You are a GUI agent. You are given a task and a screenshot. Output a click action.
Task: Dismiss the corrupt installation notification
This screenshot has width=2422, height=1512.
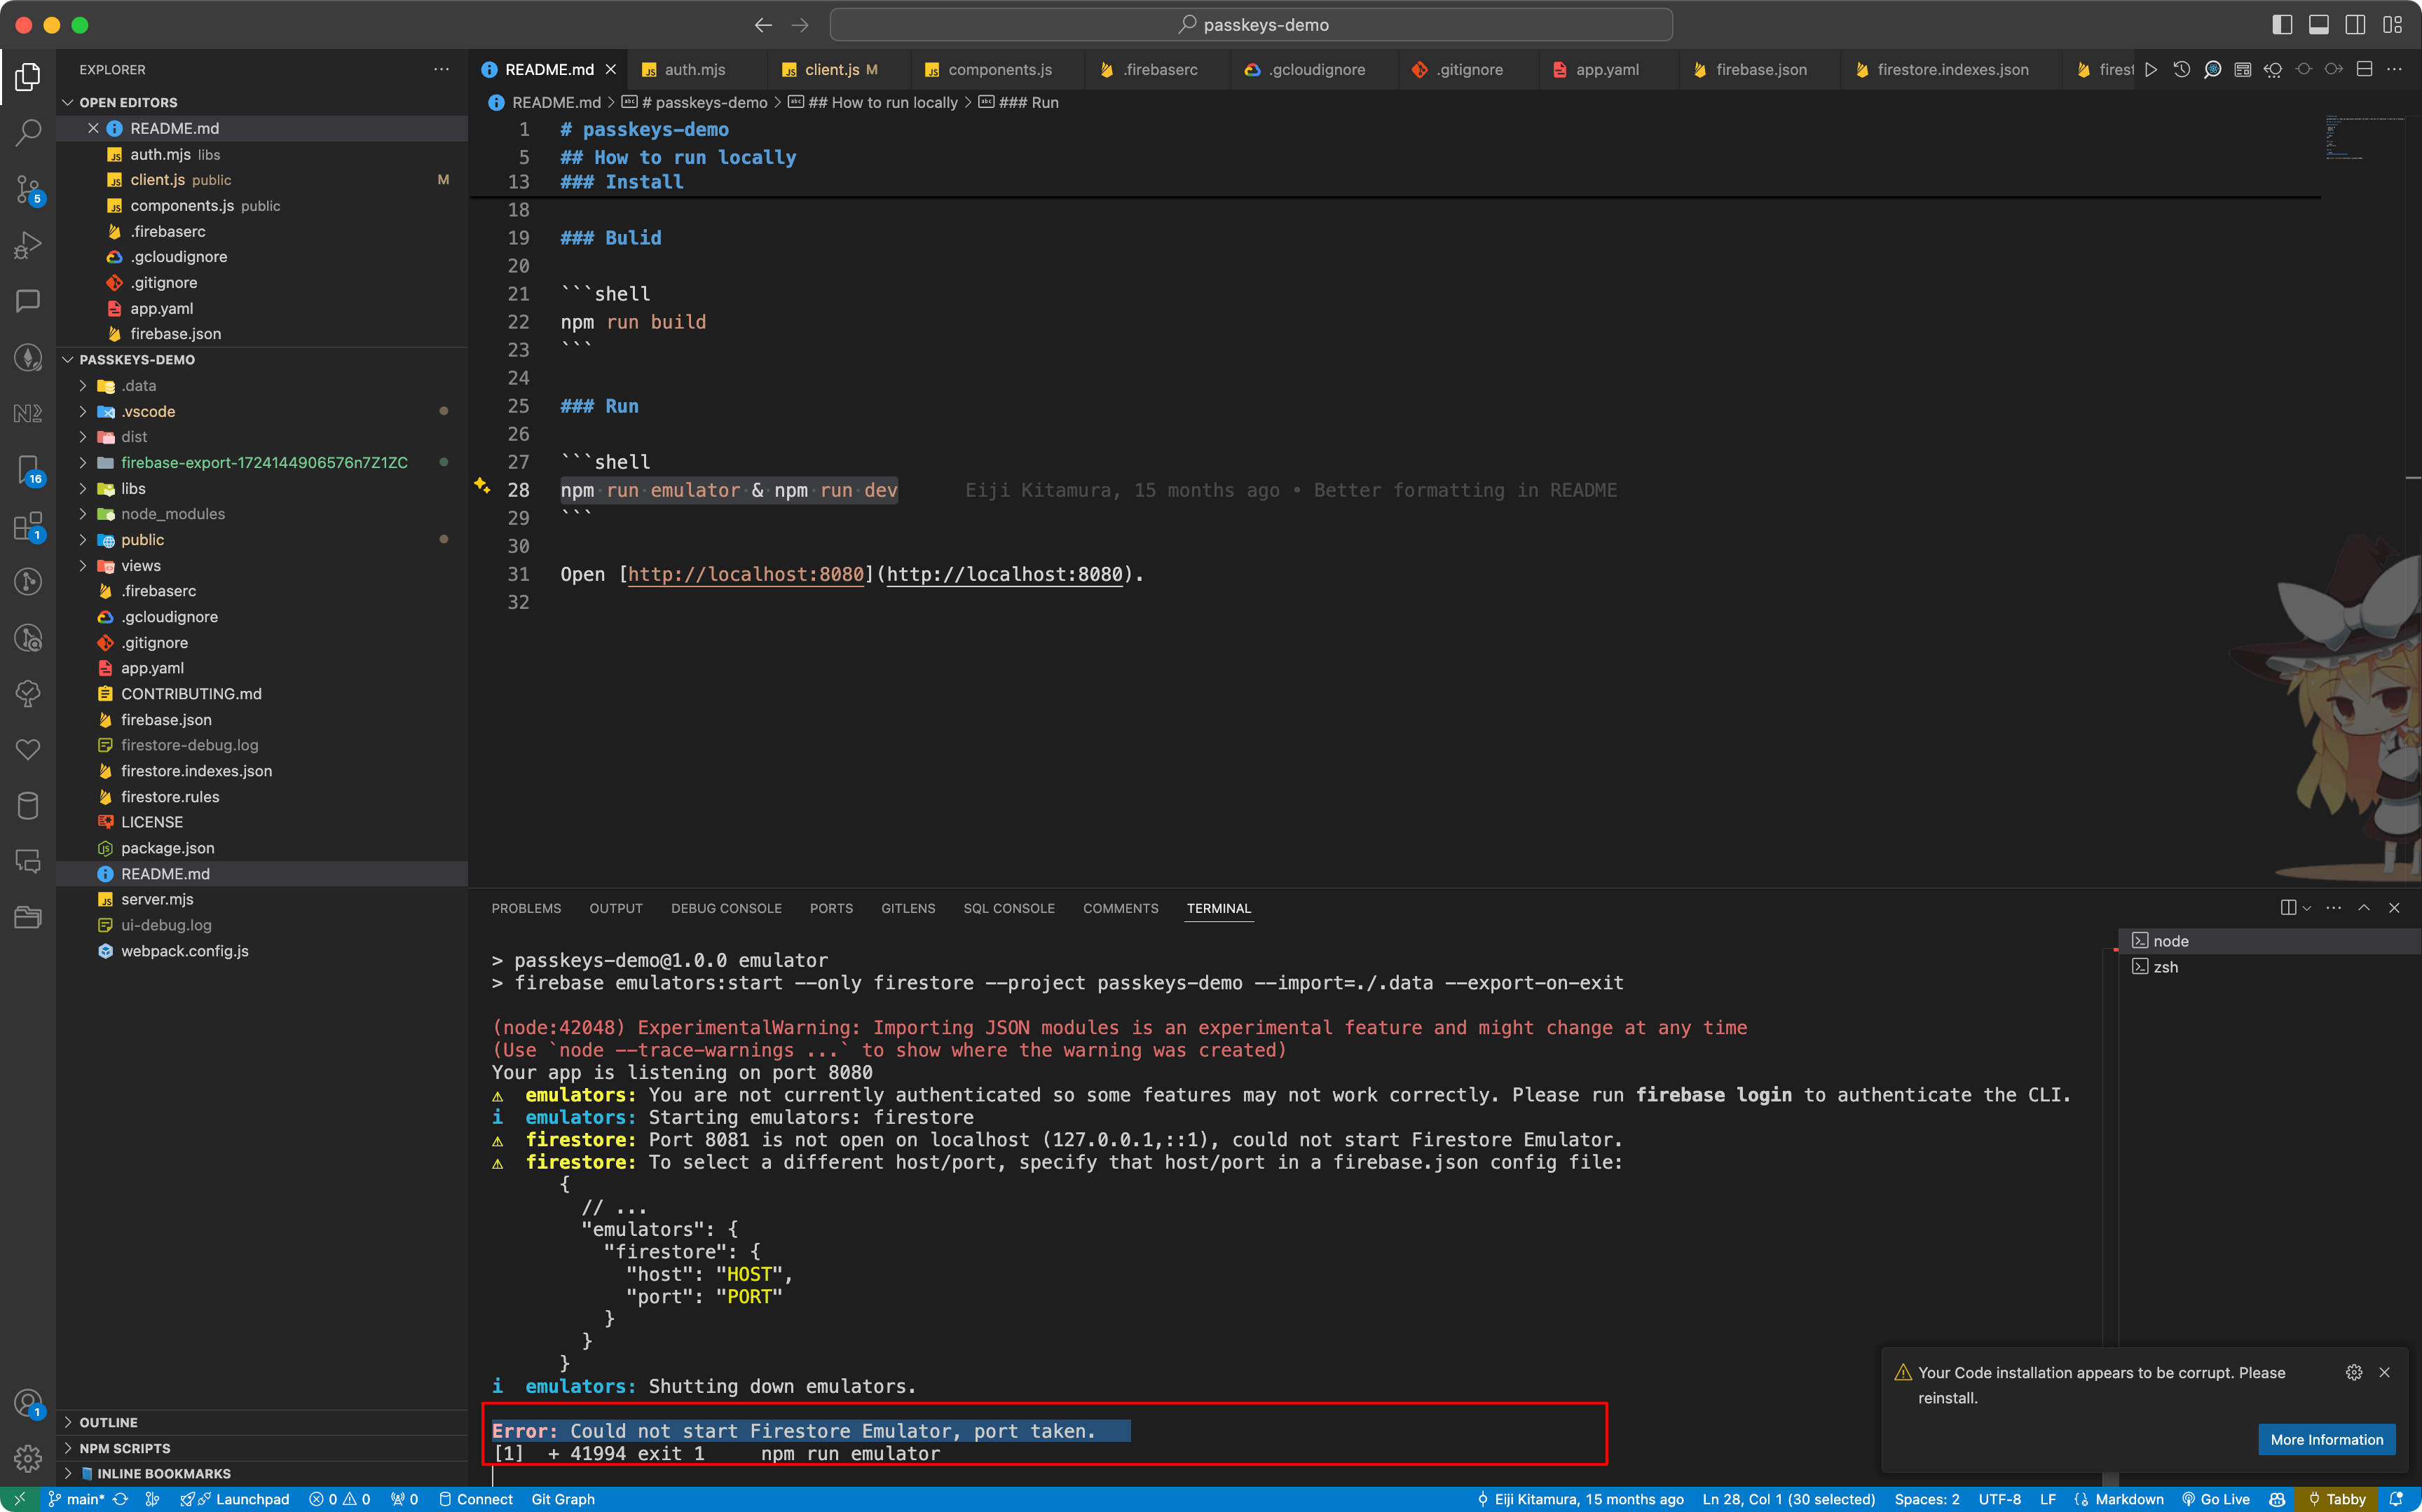2385,1372
